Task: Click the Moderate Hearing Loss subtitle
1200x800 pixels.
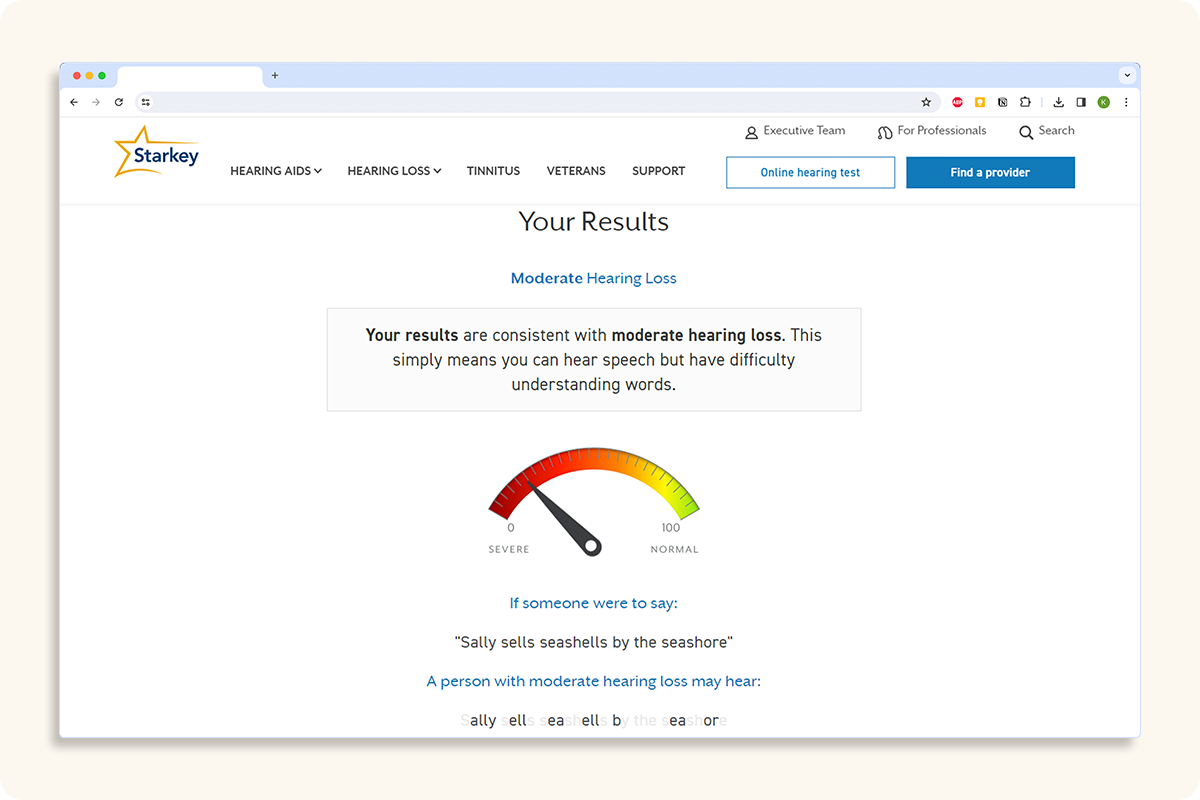Action: click(594, 279)
